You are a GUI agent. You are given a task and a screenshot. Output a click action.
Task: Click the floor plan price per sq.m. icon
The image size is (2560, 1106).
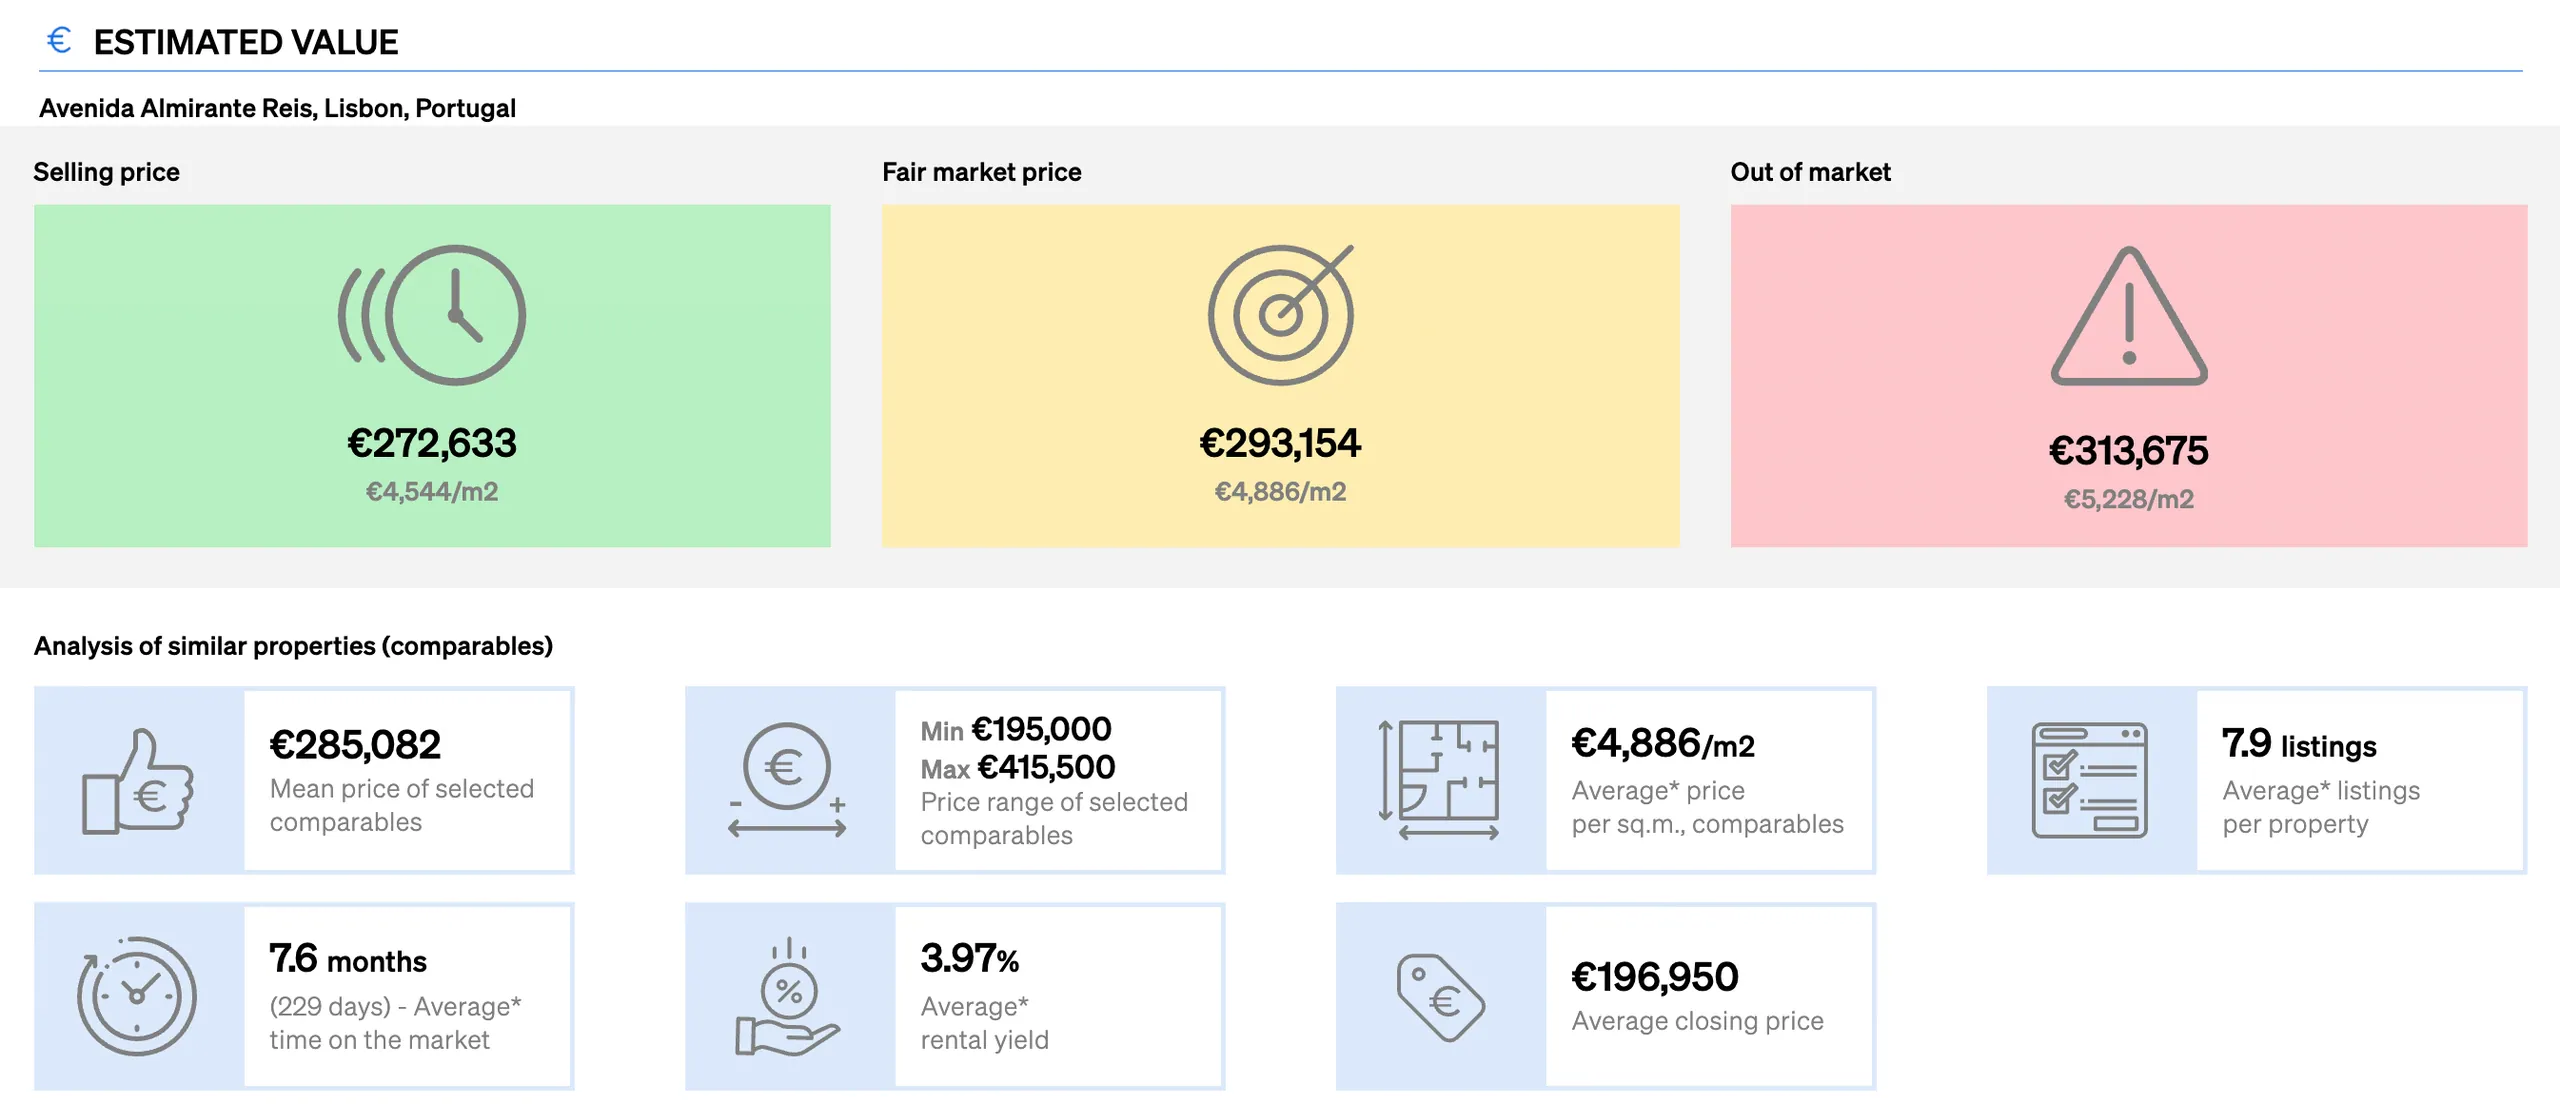click(1440, 780)
